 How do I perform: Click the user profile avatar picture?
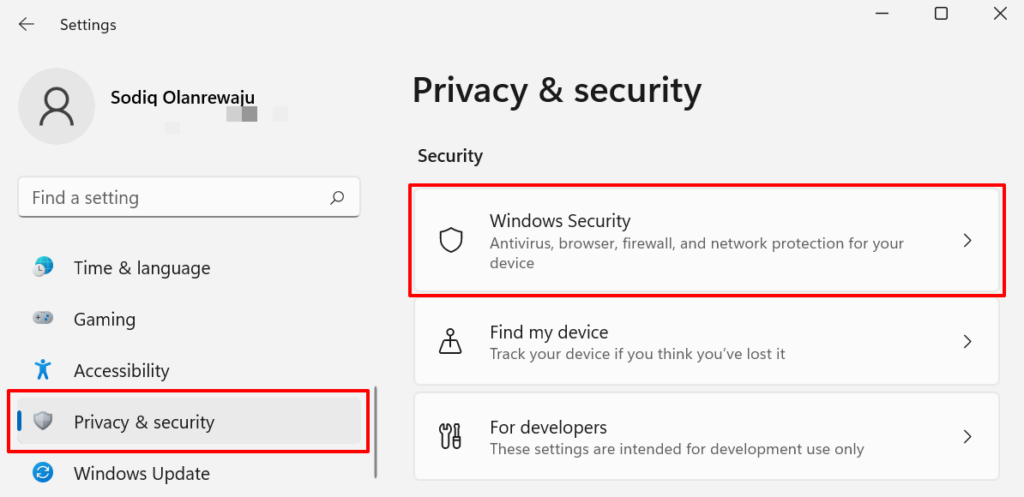(x=56, y=107)
